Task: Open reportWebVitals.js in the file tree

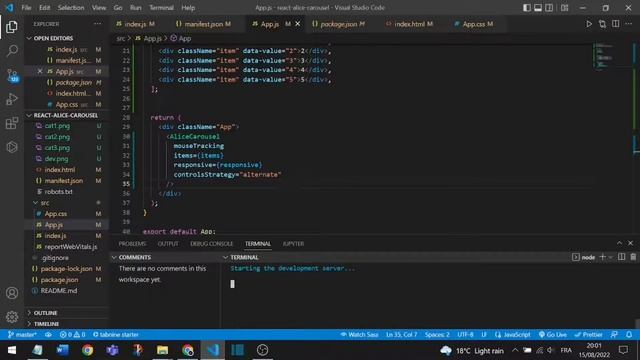Action: point(71,247)
